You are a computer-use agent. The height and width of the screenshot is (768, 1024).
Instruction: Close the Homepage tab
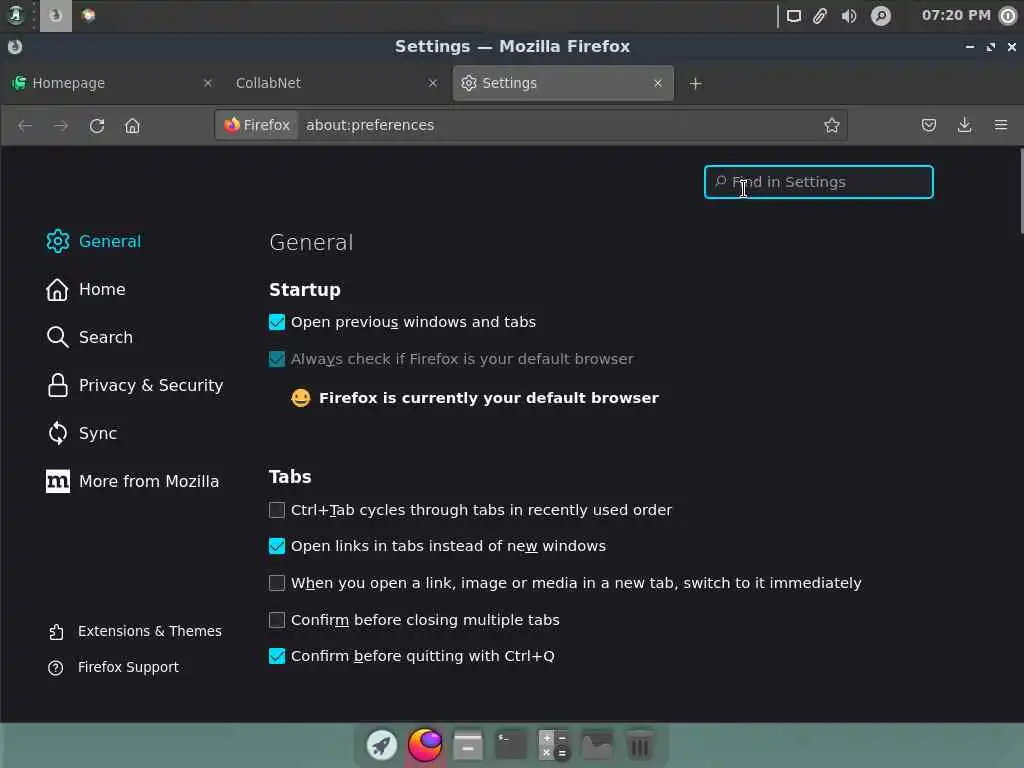[208, 83]
